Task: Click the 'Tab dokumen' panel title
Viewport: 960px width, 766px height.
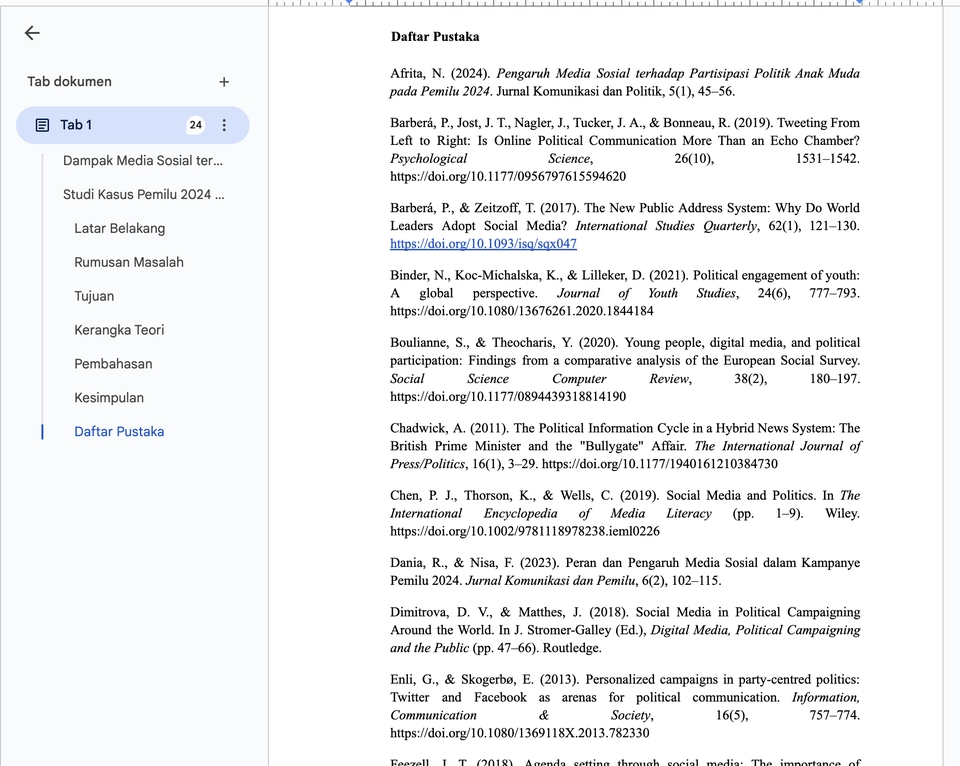Action: 69,82
